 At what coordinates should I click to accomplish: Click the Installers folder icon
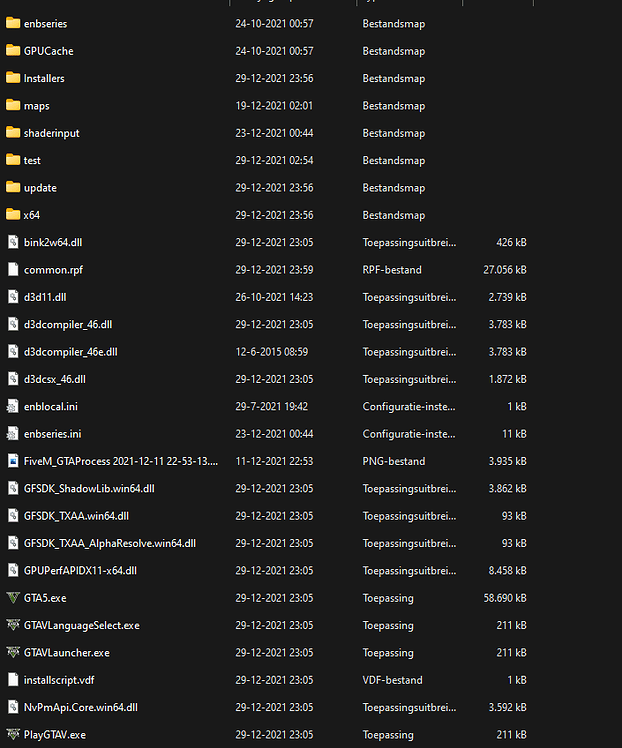pyautogui.click(x=13, y=78)
